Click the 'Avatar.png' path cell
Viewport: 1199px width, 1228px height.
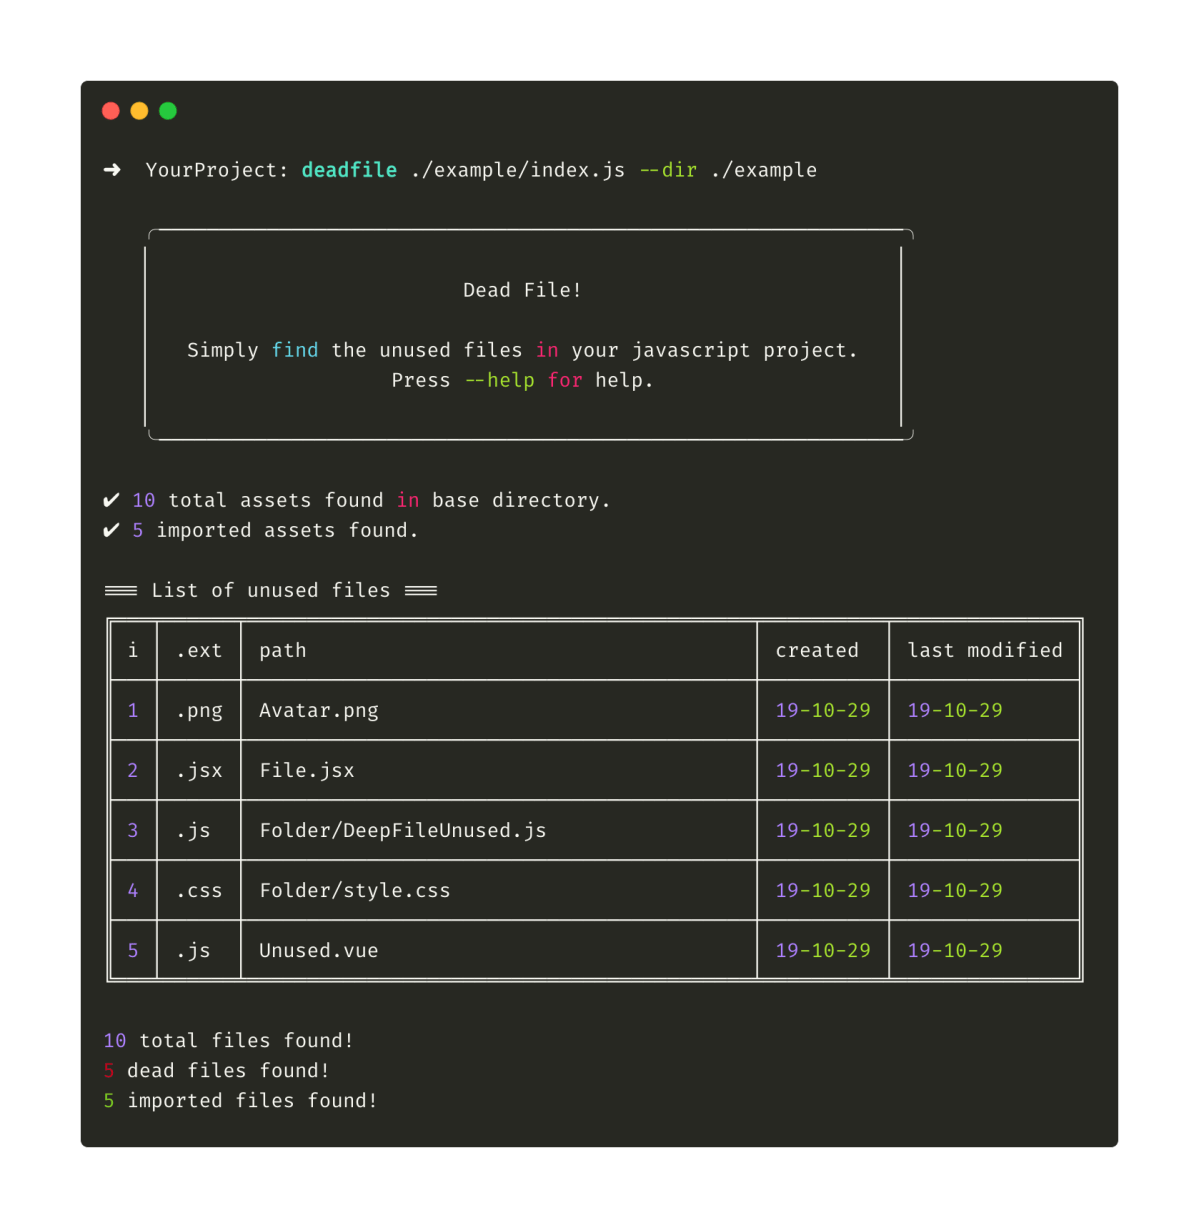coord(319,711)
